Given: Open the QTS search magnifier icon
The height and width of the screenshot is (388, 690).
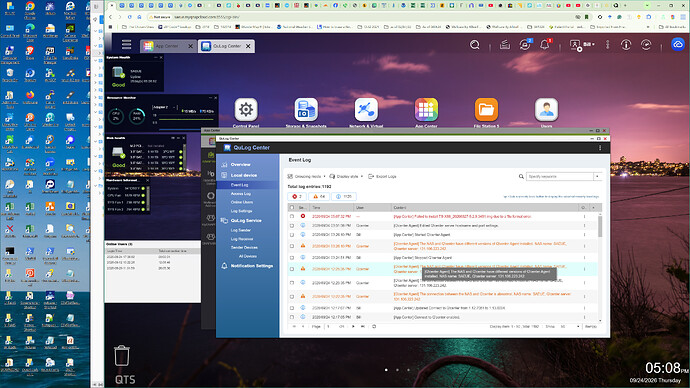Looking at the screenshot, I should click(x=474, y=45).
